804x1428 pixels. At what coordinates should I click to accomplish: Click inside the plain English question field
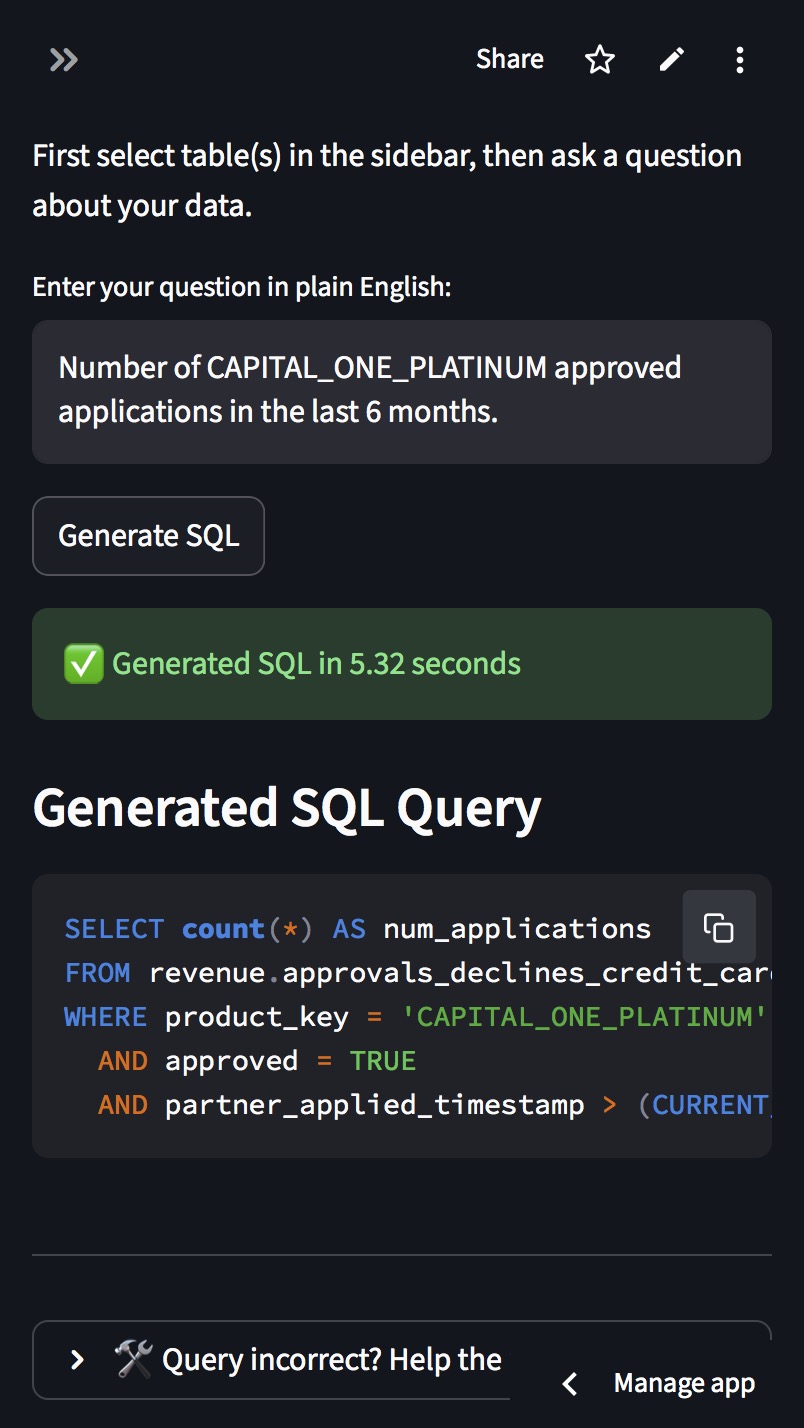coord(400,390)
